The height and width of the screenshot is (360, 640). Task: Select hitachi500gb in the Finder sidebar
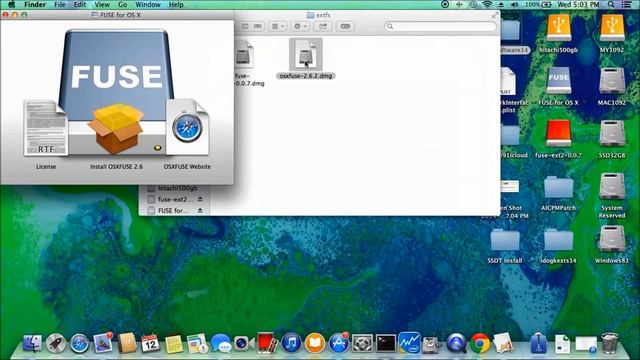tap(173, 188)
